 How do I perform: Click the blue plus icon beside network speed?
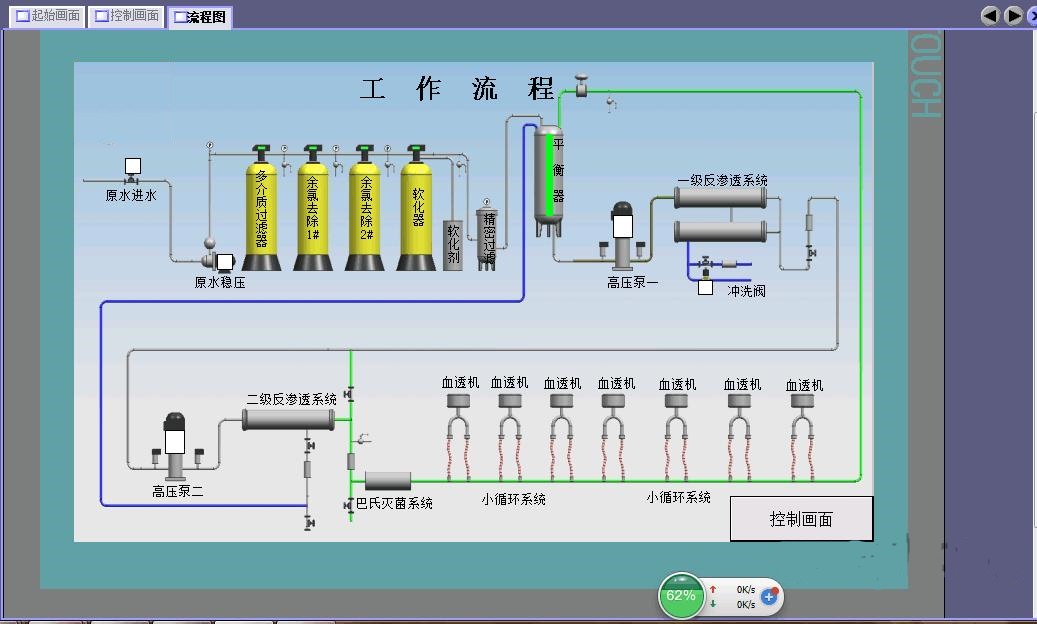pyautogui.click(x=769, y=597)
